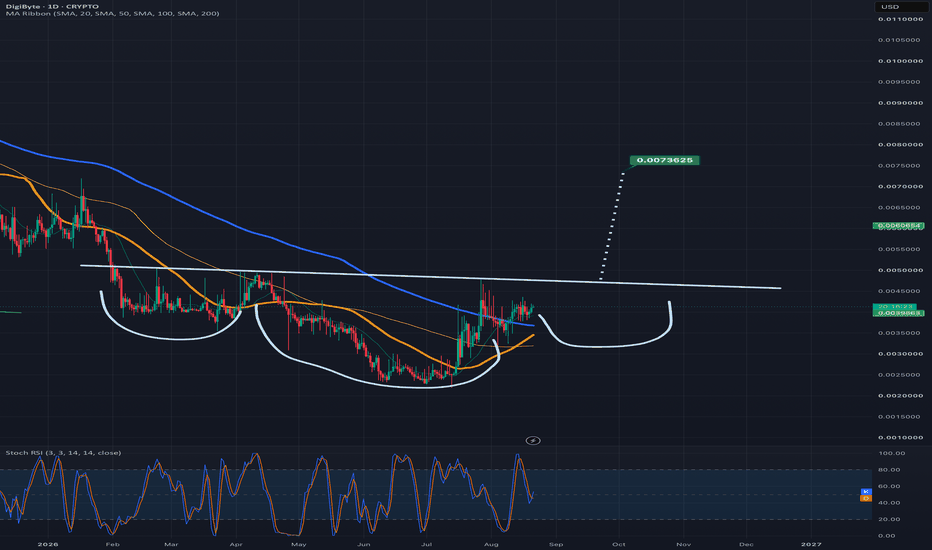Click the lightning bolt event icon
The image size is (932, 550).
(x=533, y=441)
